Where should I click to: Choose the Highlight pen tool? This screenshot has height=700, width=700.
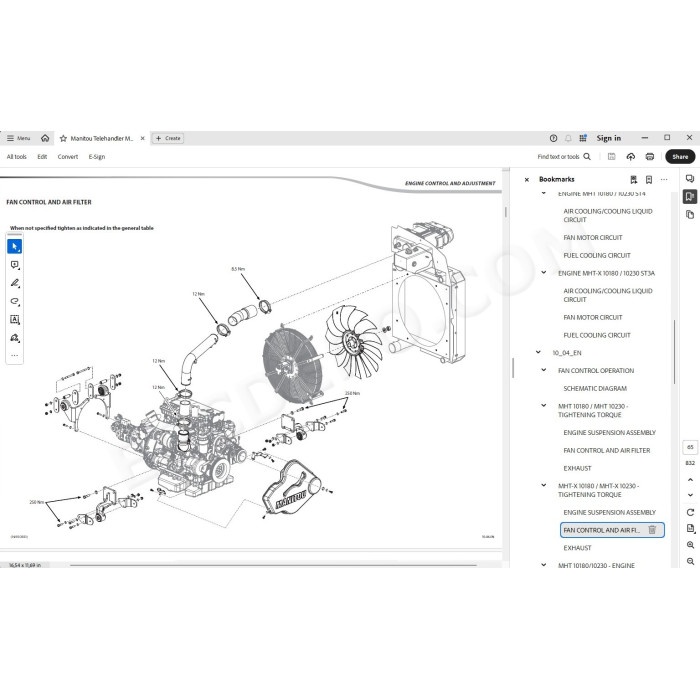[x=15, y=283]
